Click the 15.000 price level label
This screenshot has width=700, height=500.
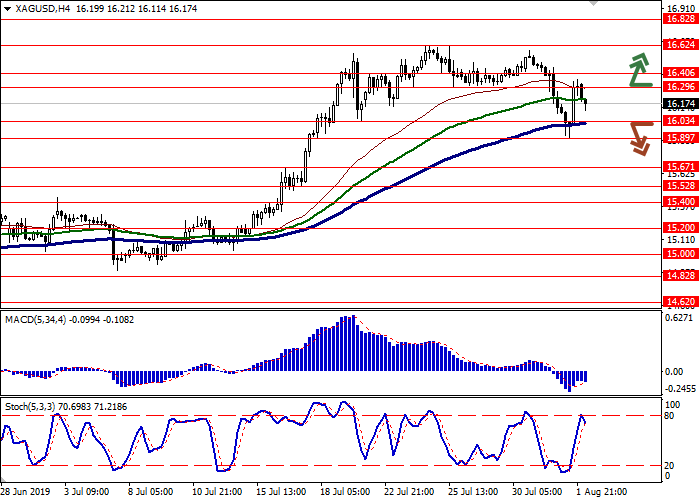point(679,254)
